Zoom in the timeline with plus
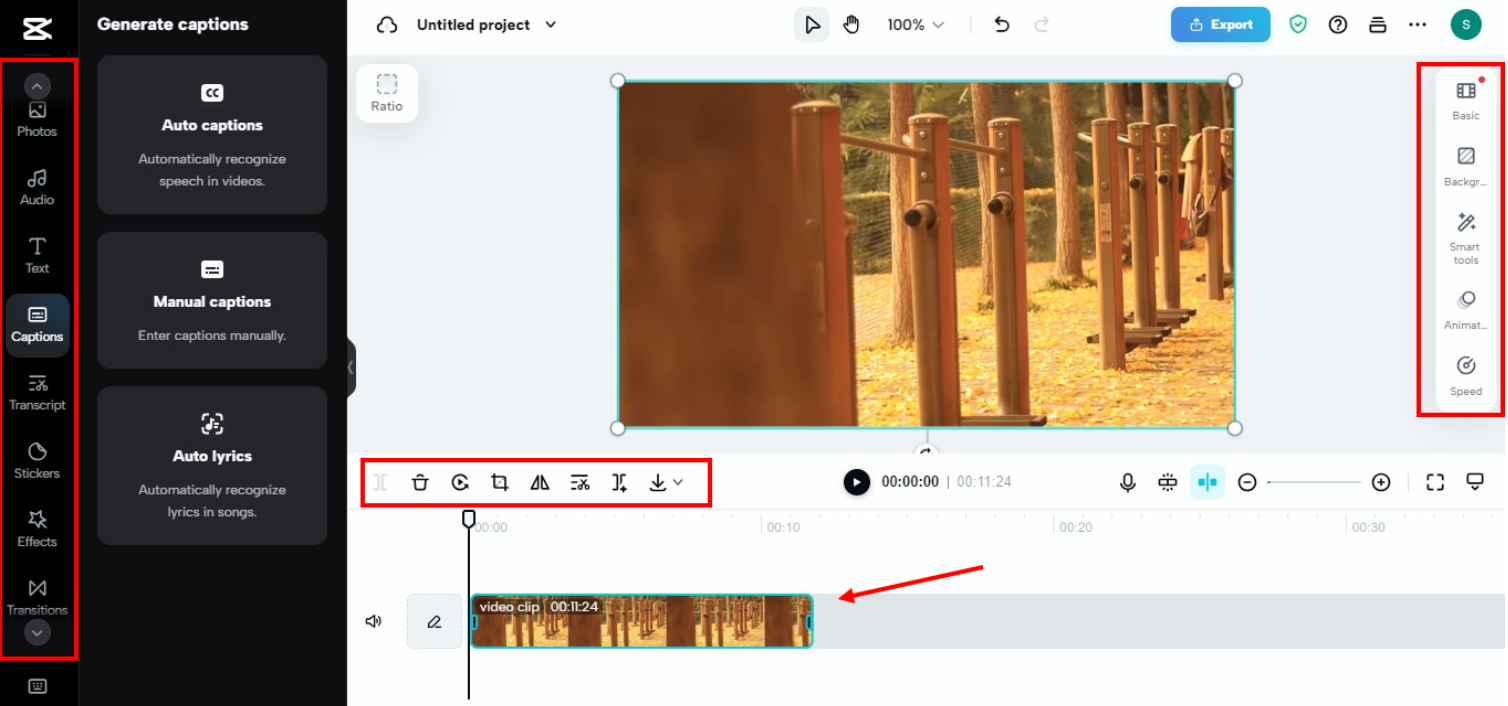Image resolution: width=1508 pixels, height=706 pixels. [1381, 483]
